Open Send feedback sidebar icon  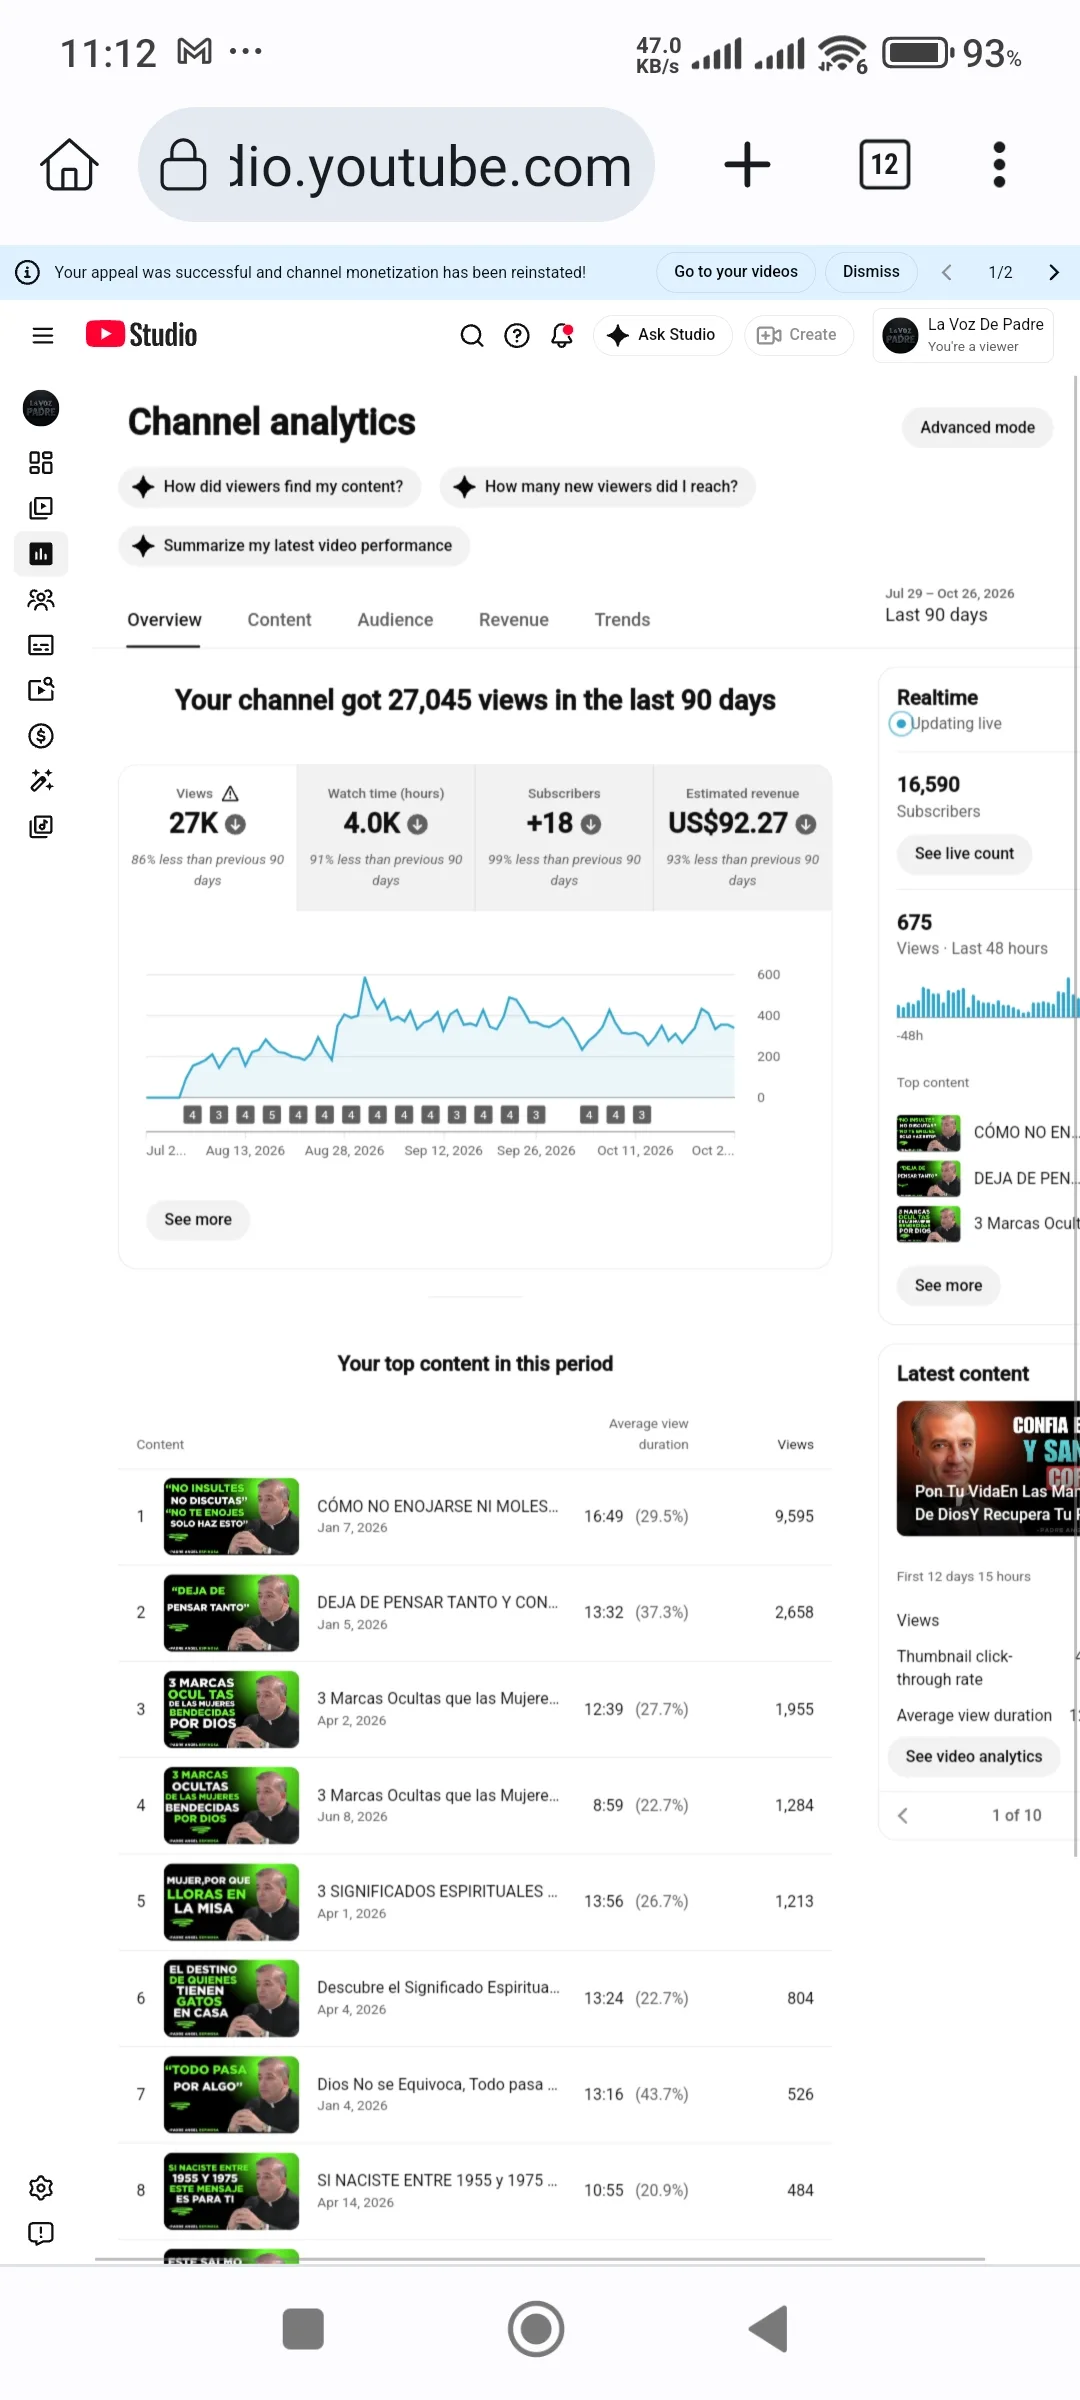(41, 2234)
